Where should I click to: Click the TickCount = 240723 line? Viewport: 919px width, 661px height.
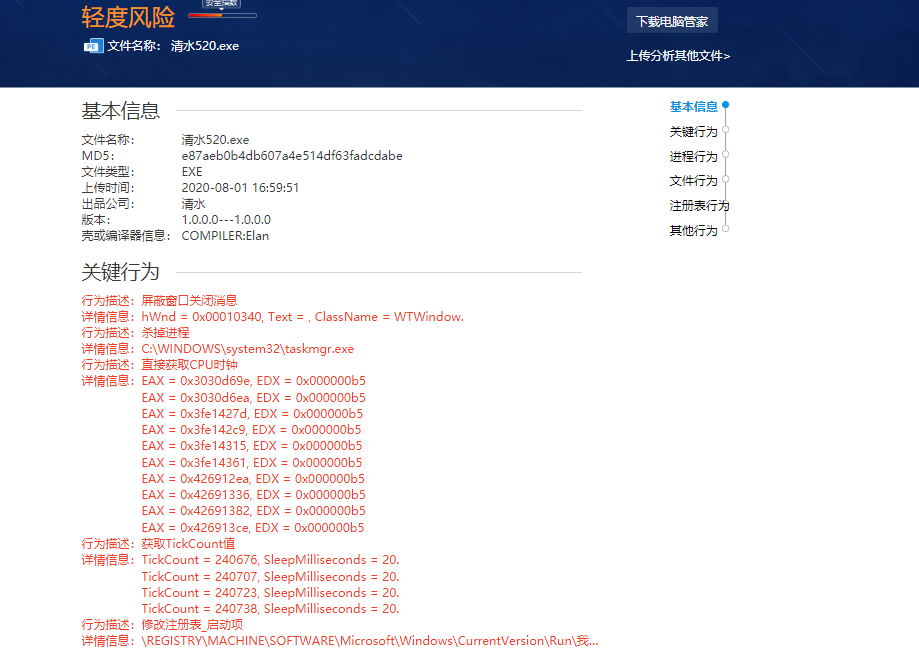(x=270, y=592)
